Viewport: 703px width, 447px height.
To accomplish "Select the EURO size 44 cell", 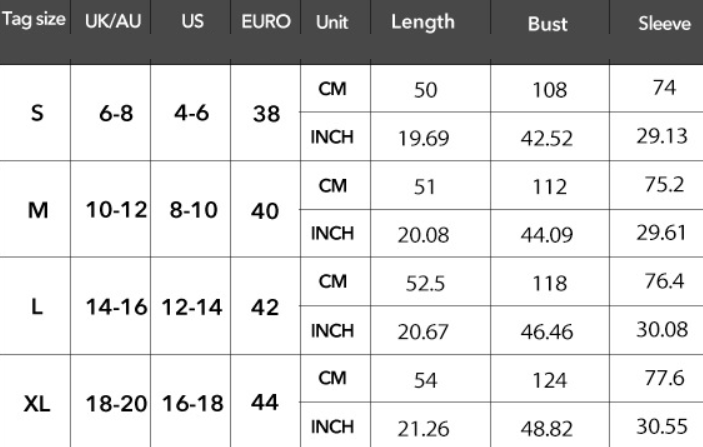I will point(266,403).
